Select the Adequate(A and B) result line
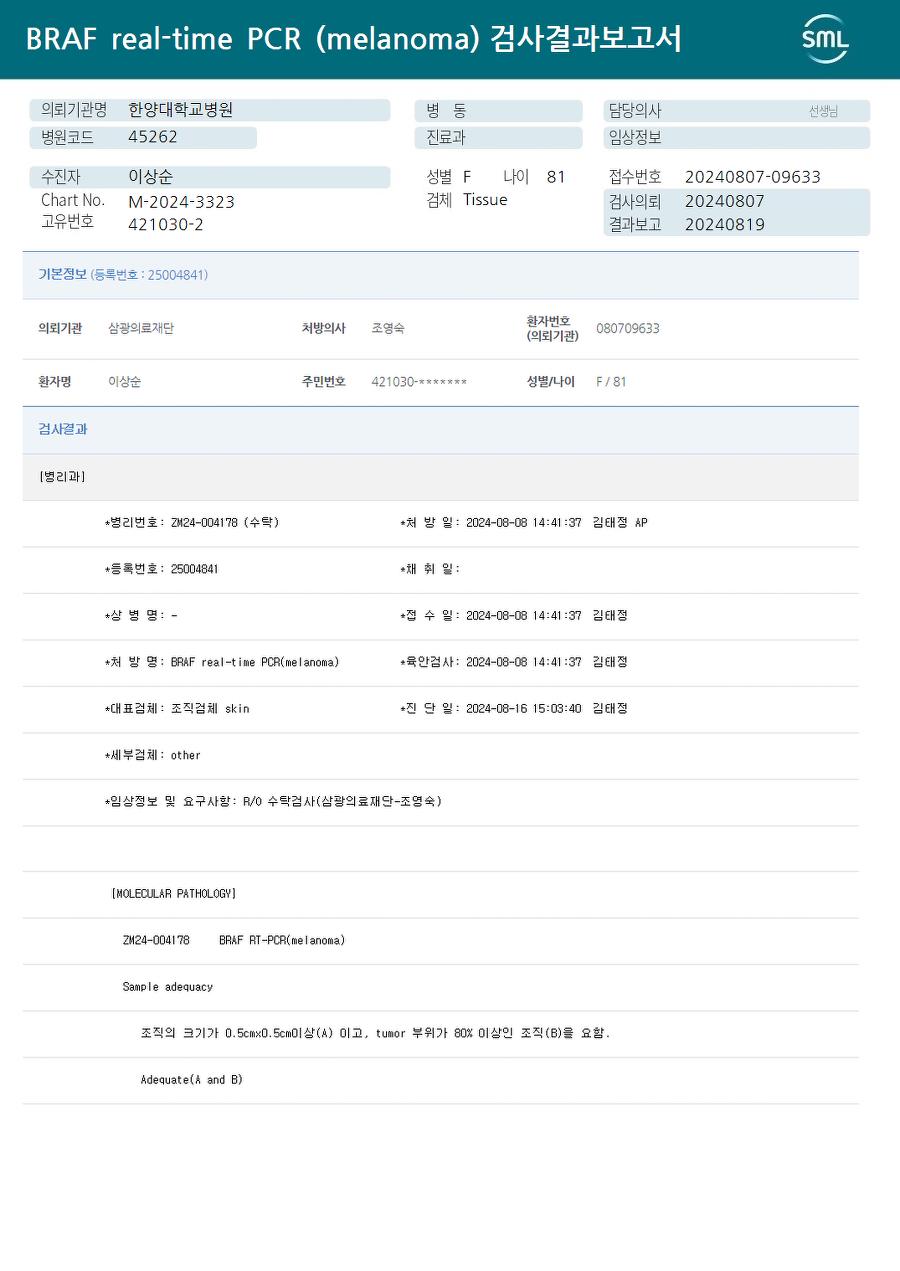This screenshot has width=900, height=1271. point(192,1080)
